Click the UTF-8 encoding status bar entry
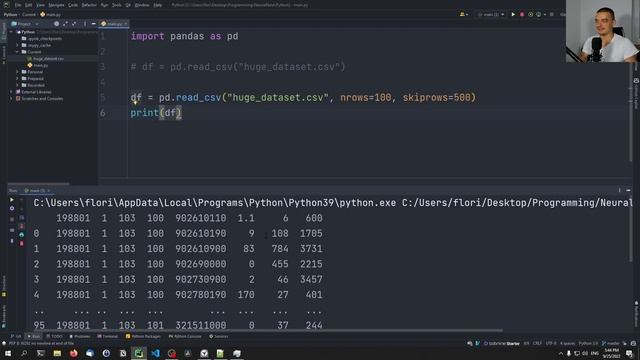The image size is (640, 360). [x=551, y=344]
